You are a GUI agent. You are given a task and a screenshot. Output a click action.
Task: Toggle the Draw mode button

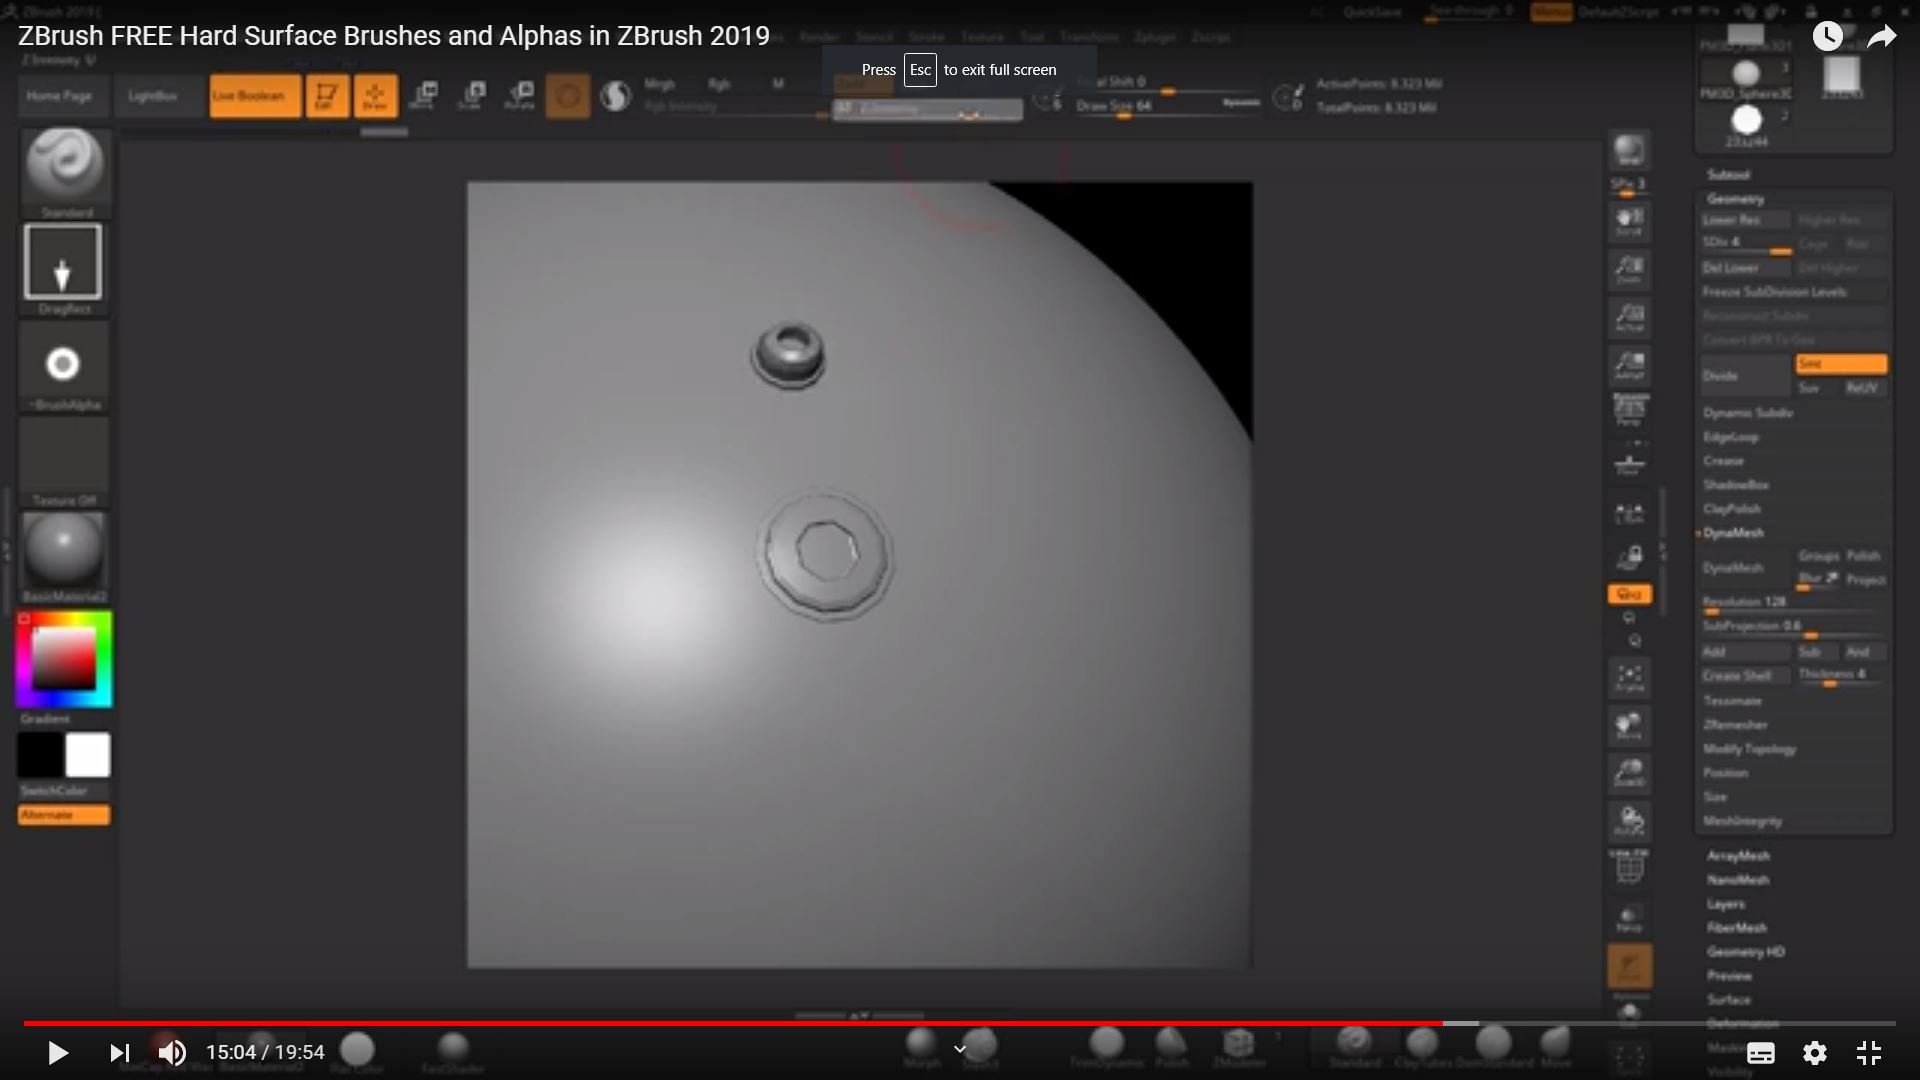(x=375, y=96)
